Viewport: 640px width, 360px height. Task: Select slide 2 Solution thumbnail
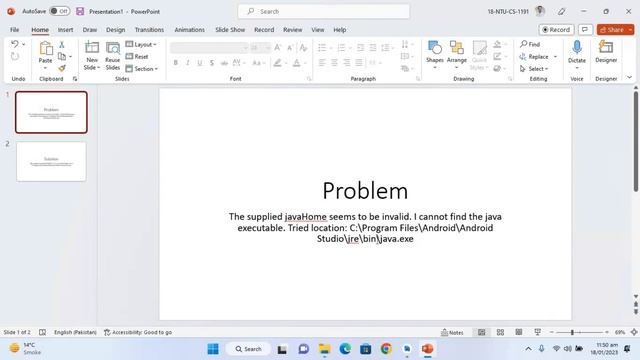pos(51,162)
